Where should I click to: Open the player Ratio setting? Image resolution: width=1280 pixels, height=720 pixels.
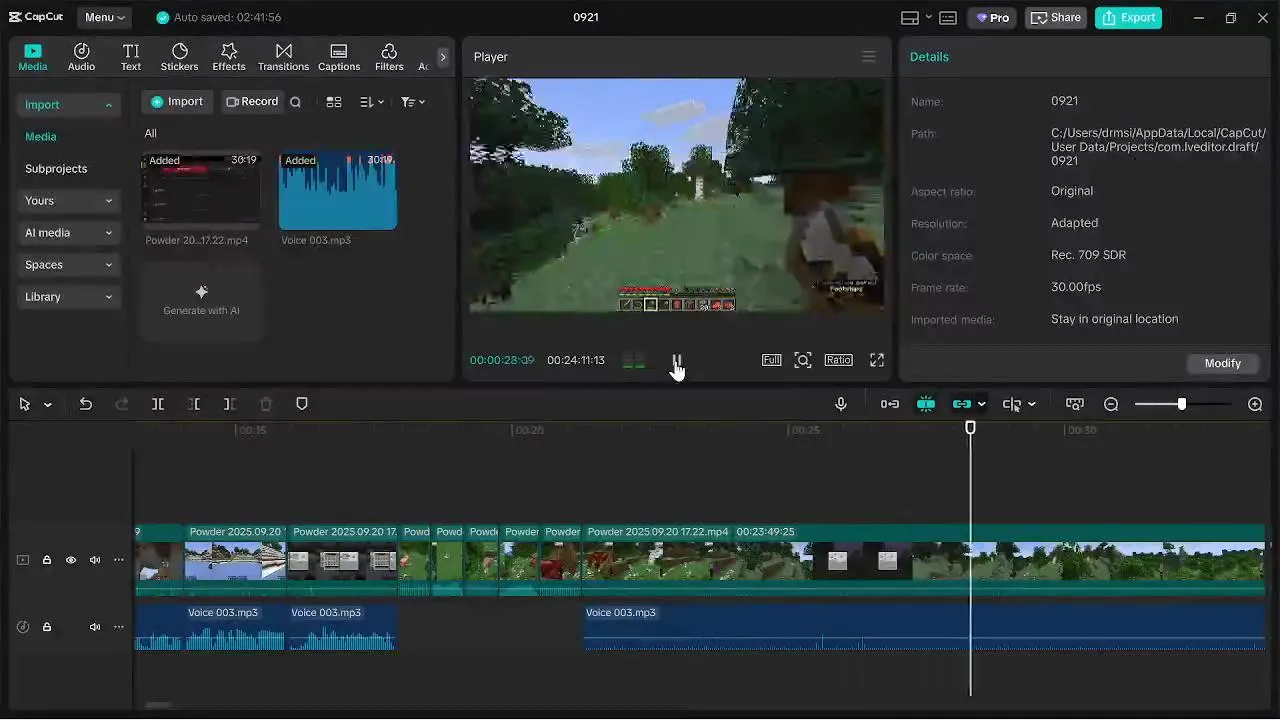(x=838, y=360)
